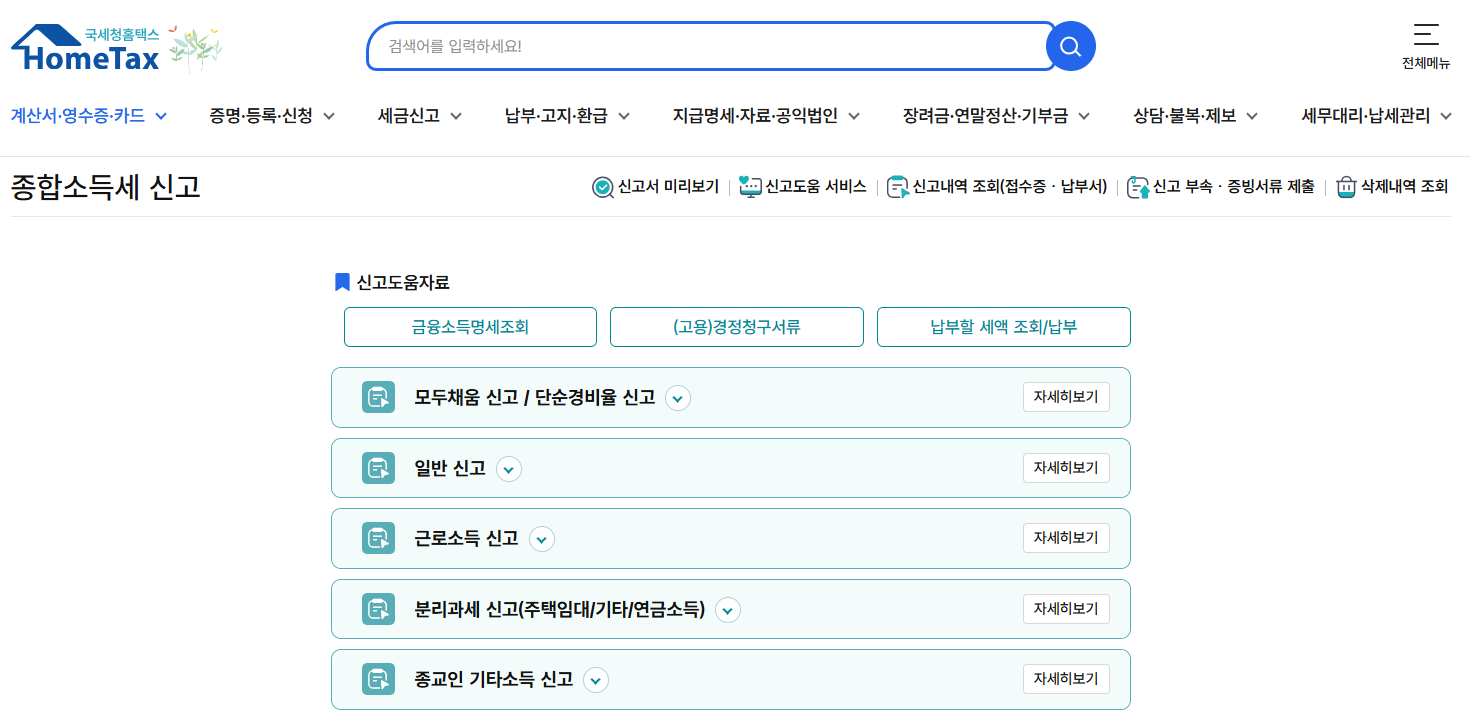Open the 장려금·연말정산·기부금 dropdown arrow

tap(1084, 116)
